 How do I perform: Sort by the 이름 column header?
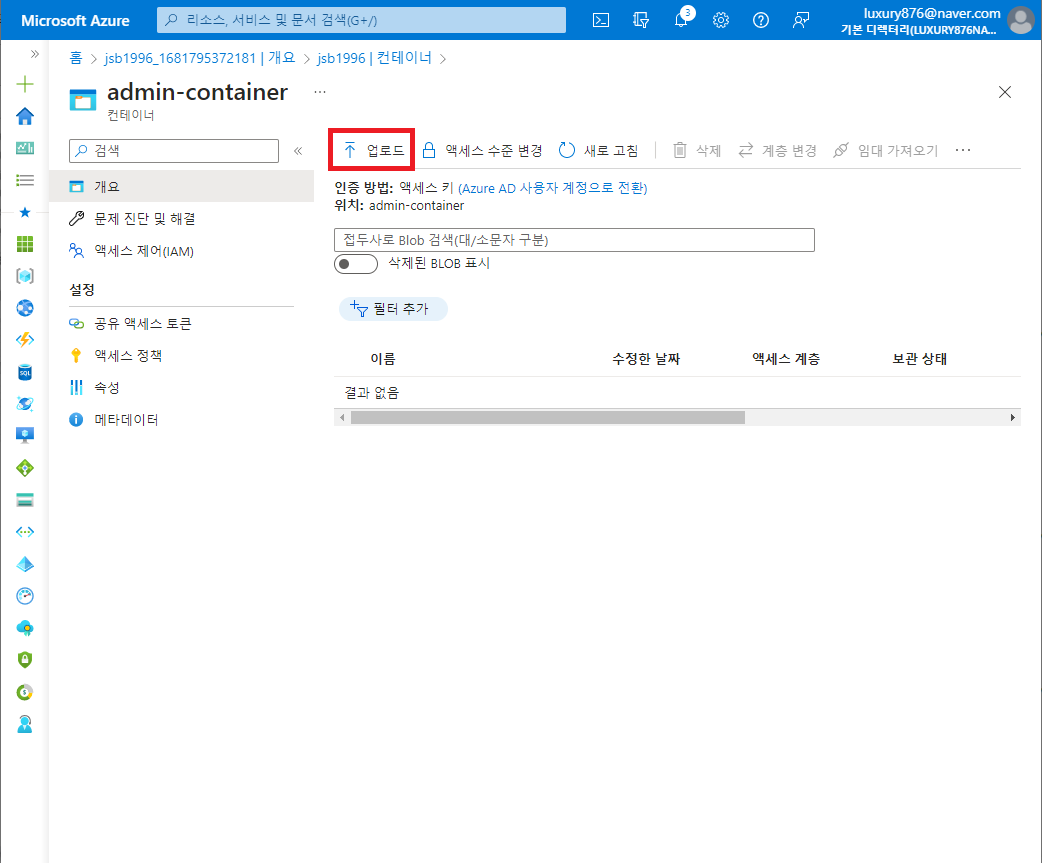point(383,359)
